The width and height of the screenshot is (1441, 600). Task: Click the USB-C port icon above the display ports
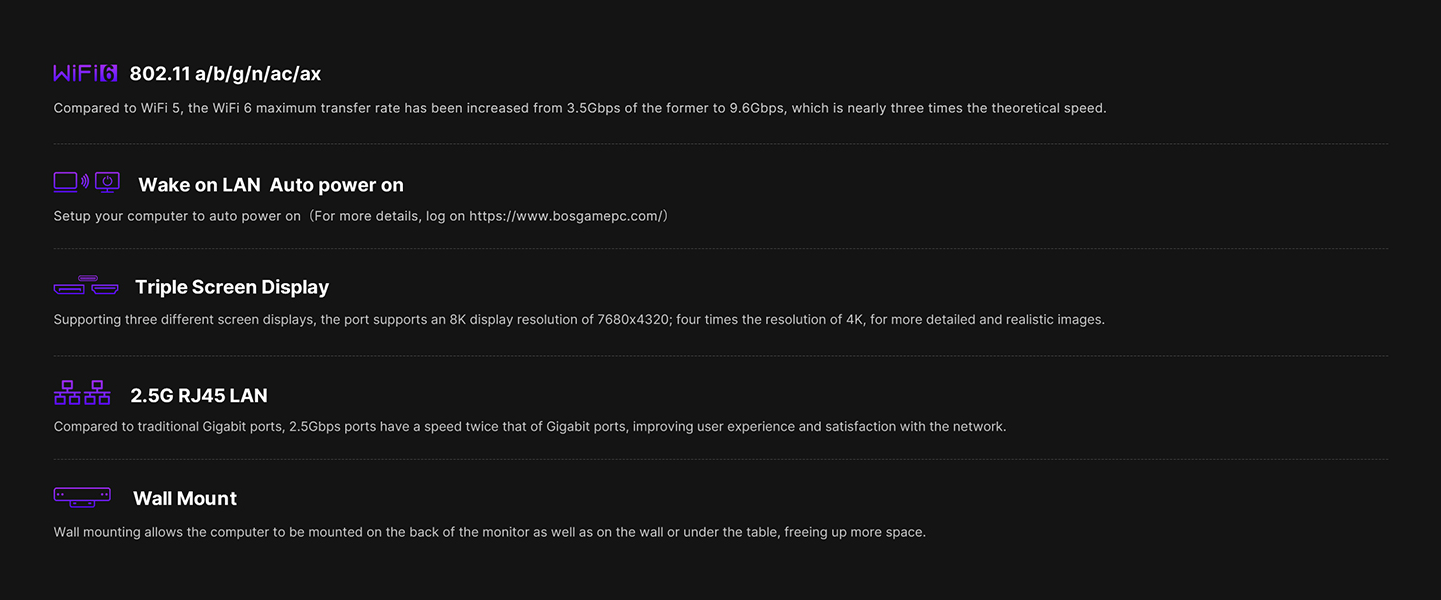[x=89, y=278]
